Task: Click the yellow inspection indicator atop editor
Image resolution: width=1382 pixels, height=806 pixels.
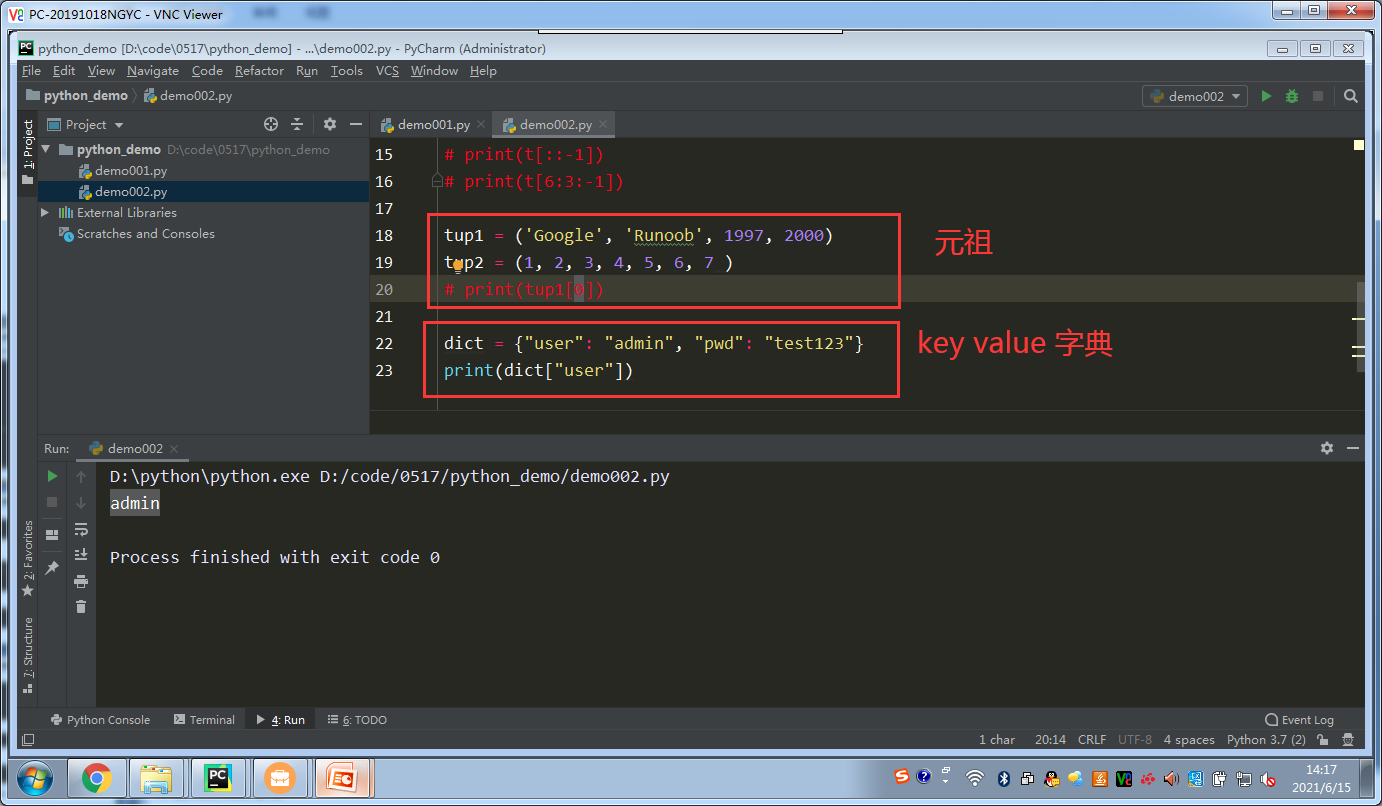Action: pyautogui.click(x=1359, y=145)
